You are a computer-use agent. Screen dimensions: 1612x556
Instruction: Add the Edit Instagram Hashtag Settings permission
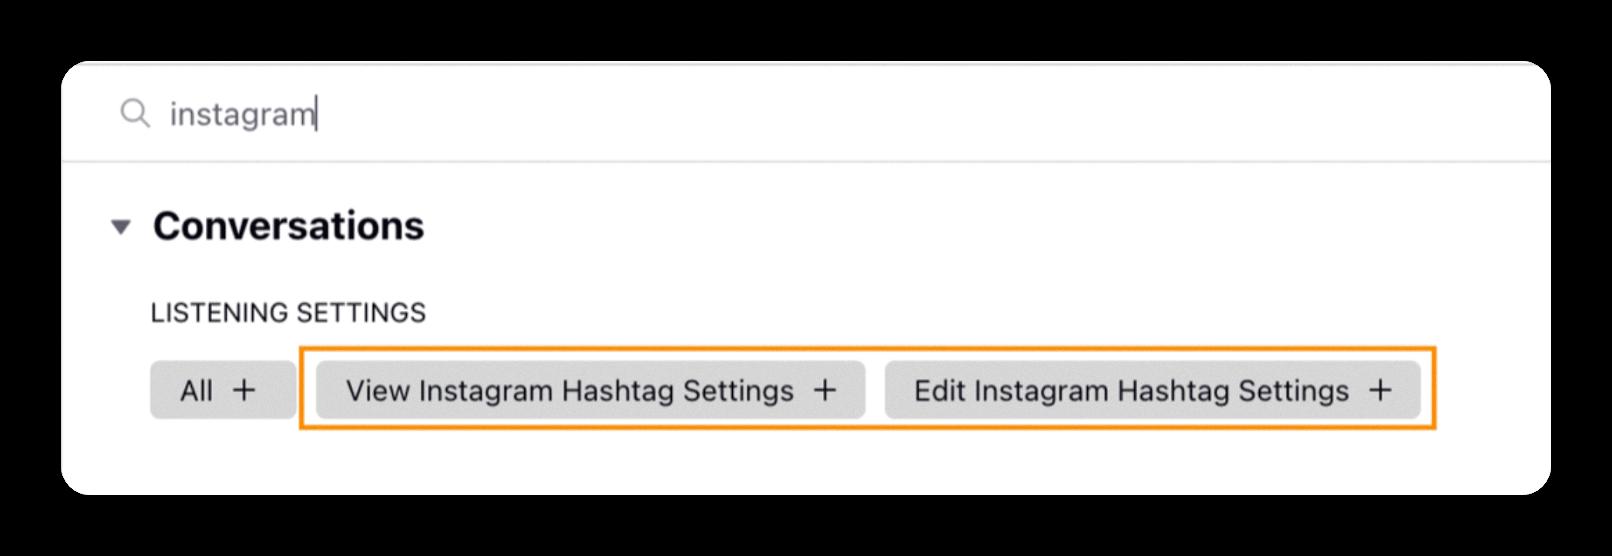click(1152, 390)
